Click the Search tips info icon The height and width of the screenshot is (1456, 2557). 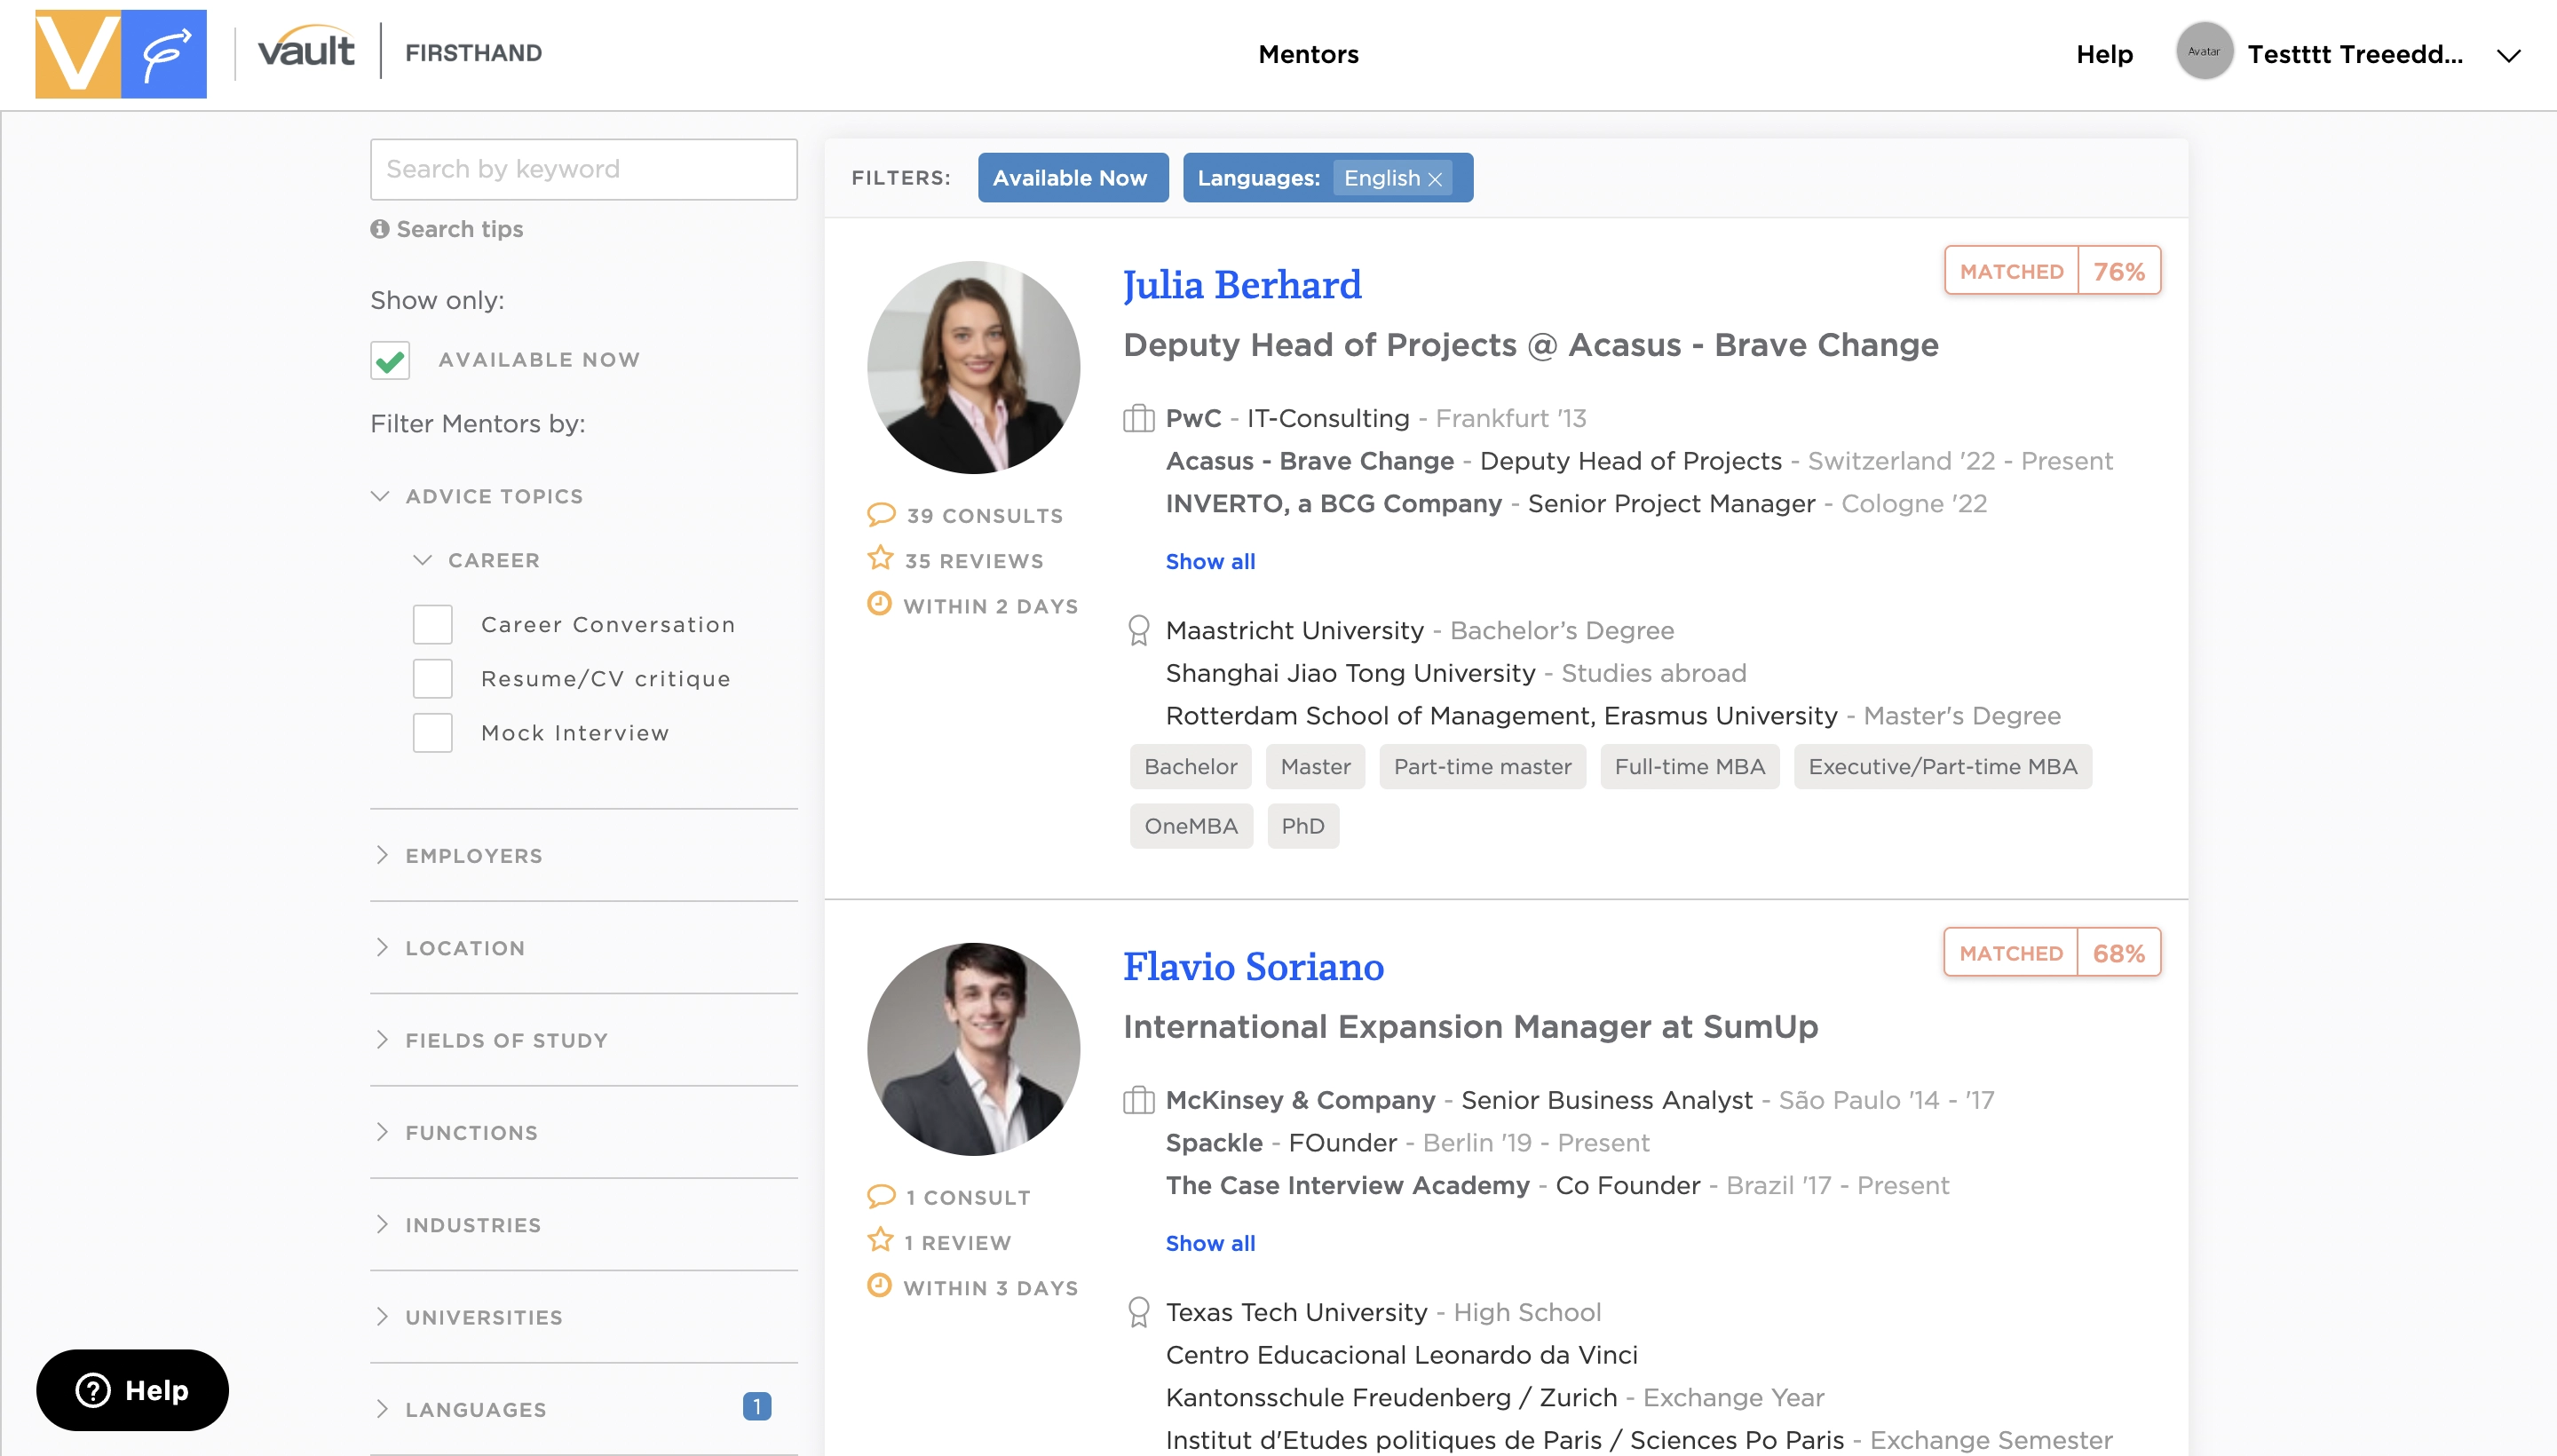click(x=379, y=229)
